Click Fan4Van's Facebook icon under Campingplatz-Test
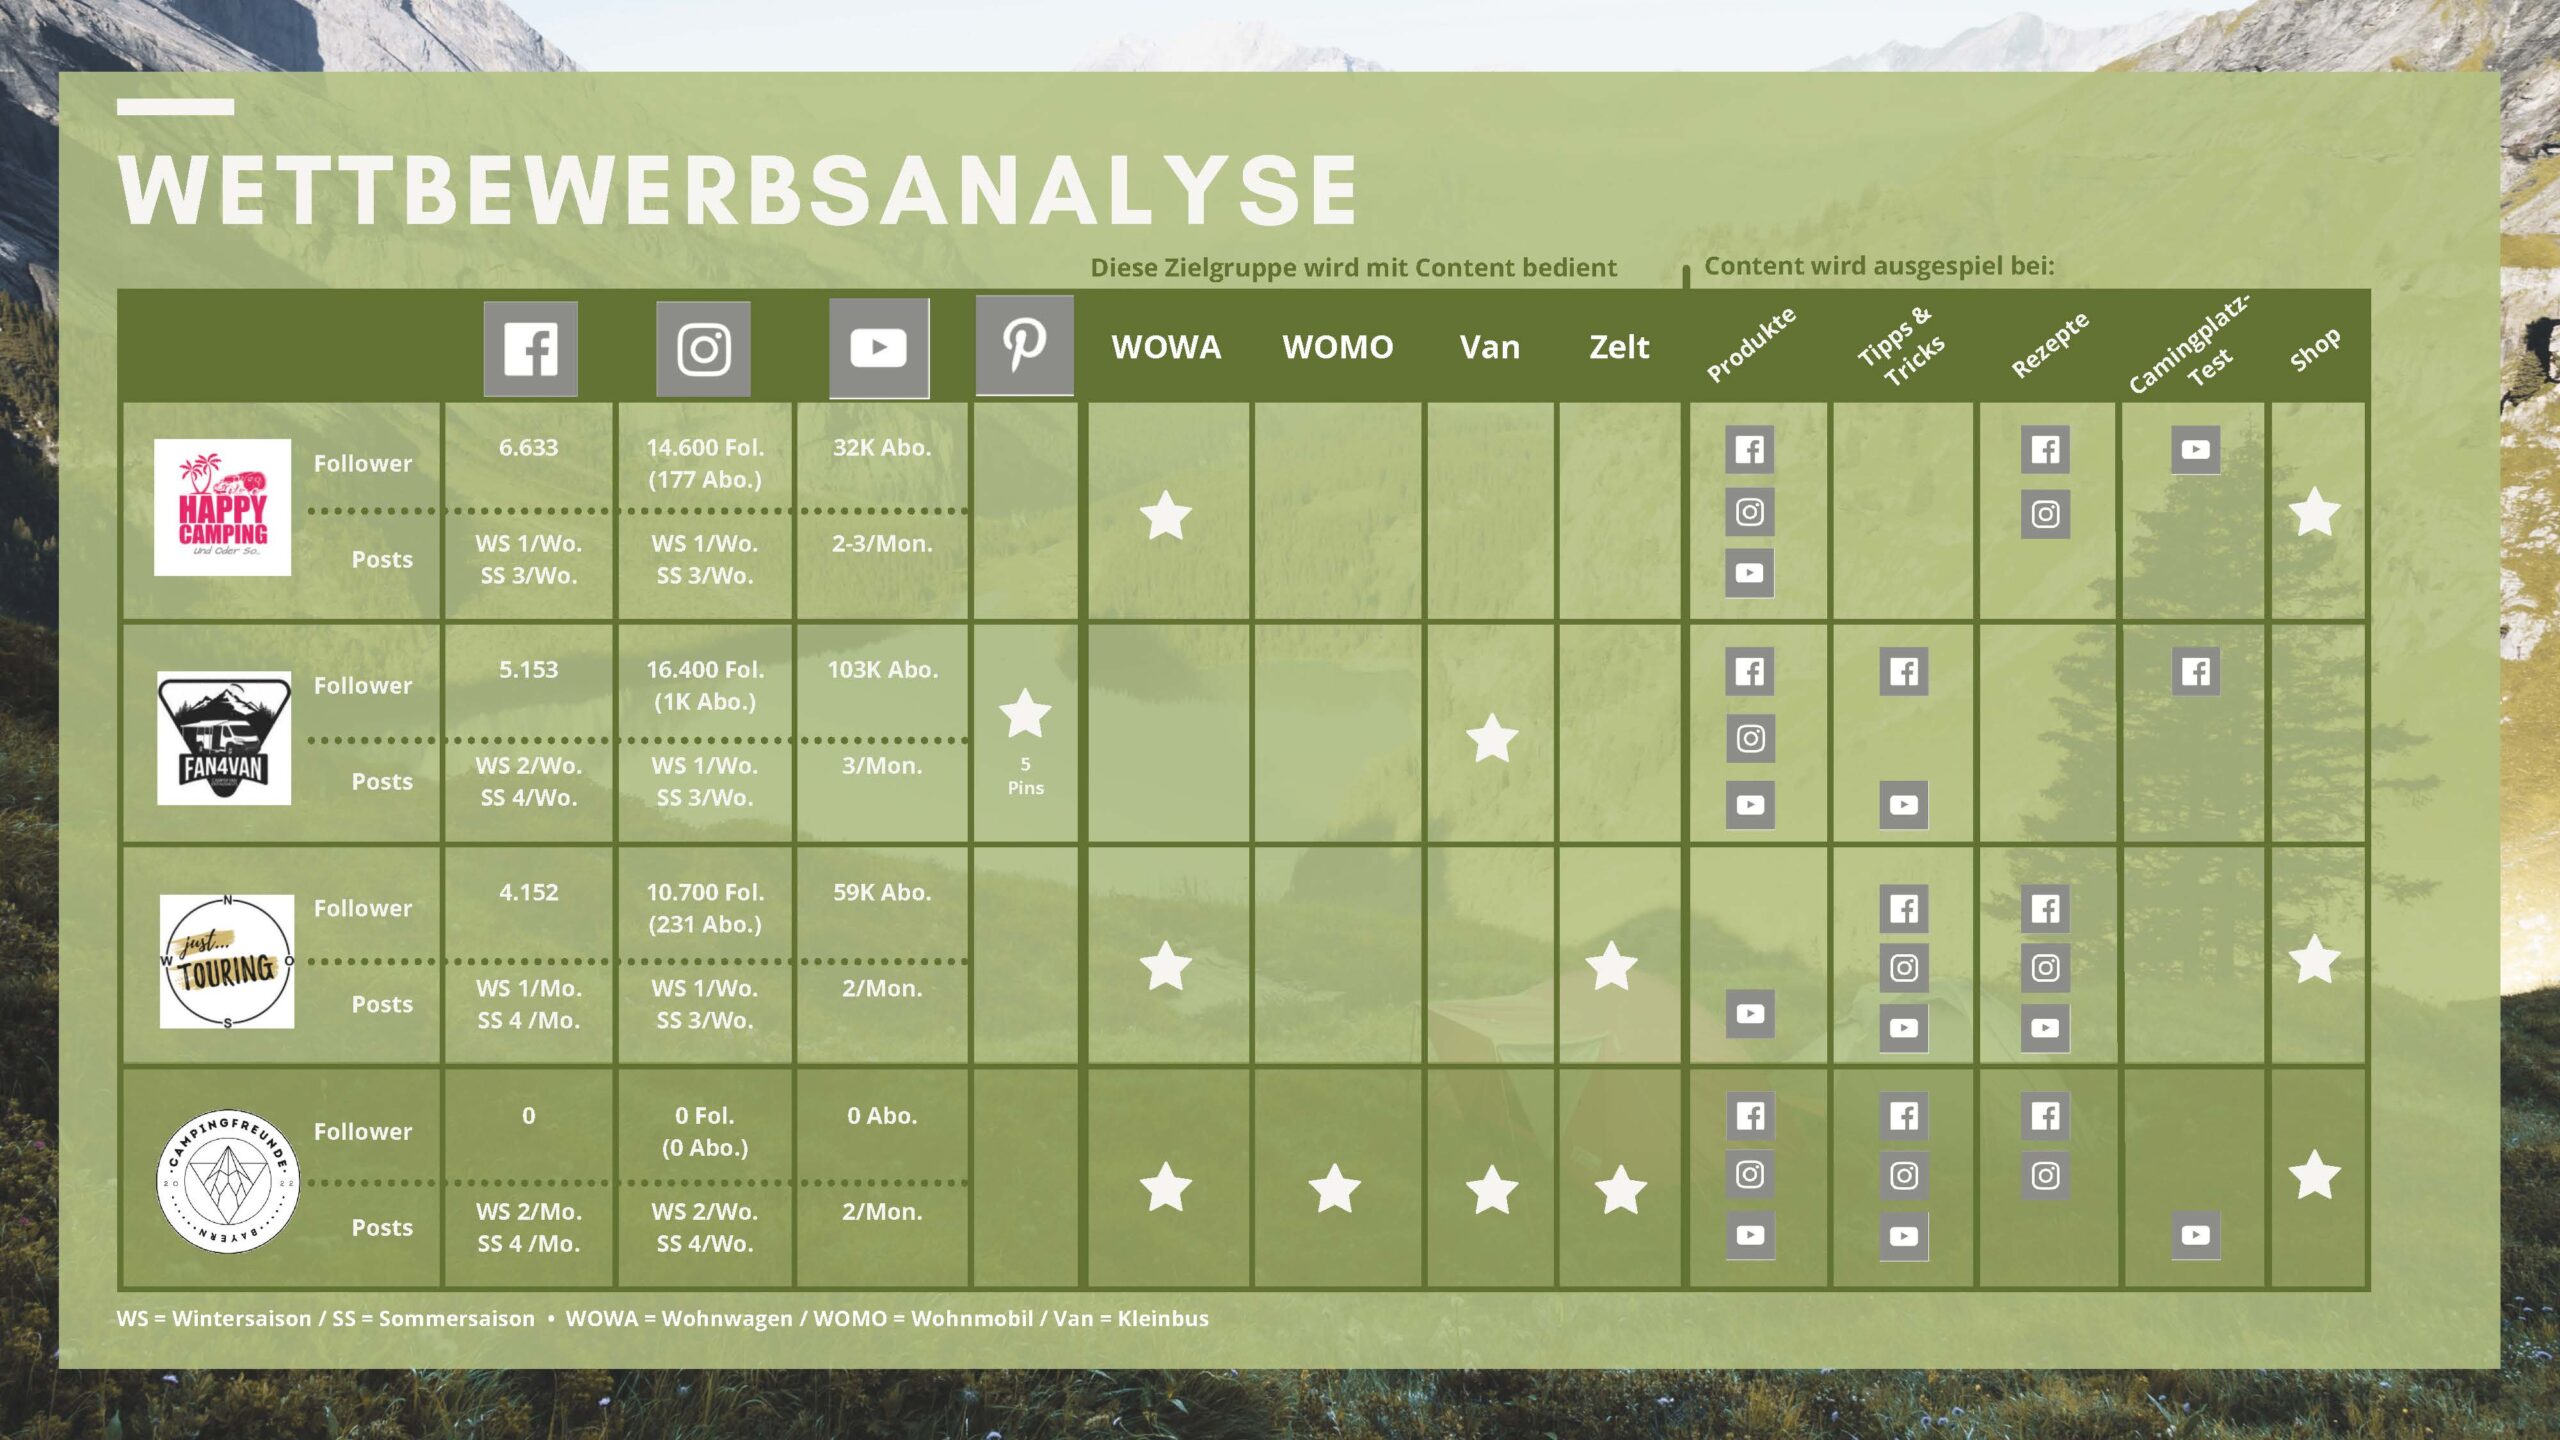The image size is (2560, 1440). (x=2195, y=672)
